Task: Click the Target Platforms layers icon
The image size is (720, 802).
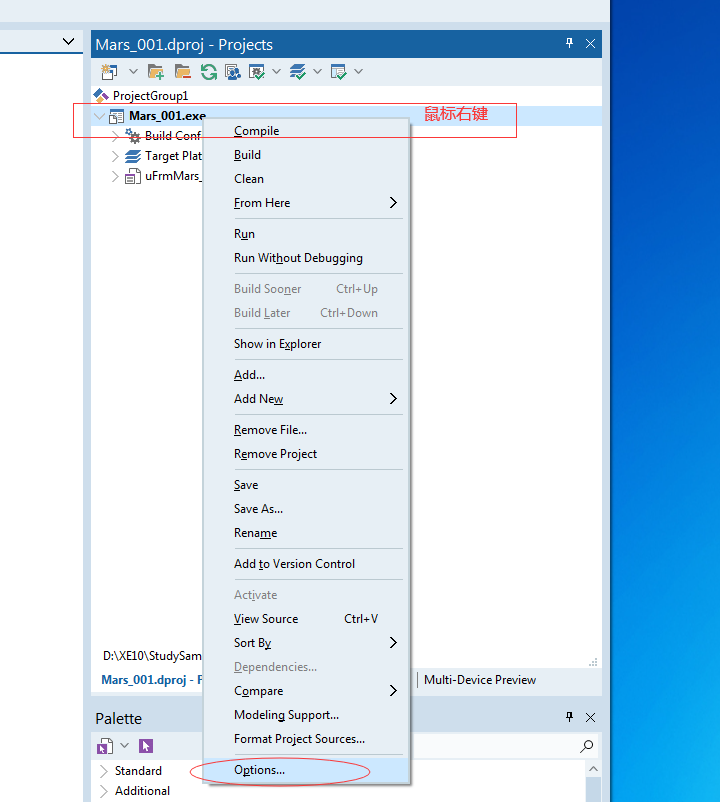Action: 133,156
